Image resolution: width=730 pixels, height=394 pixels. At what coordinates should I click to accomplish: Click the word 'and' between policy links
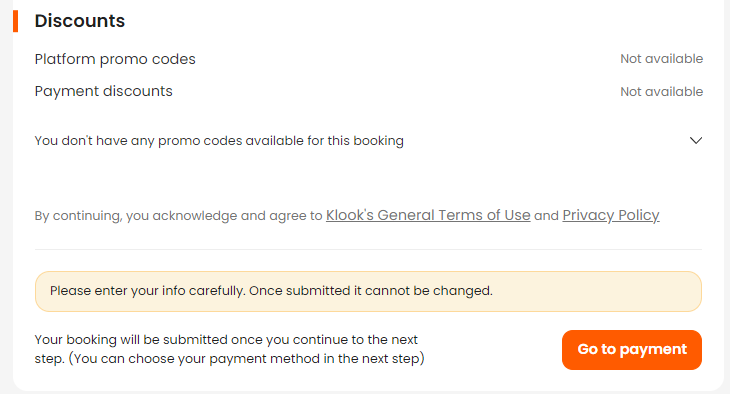(x=546, y=216)
